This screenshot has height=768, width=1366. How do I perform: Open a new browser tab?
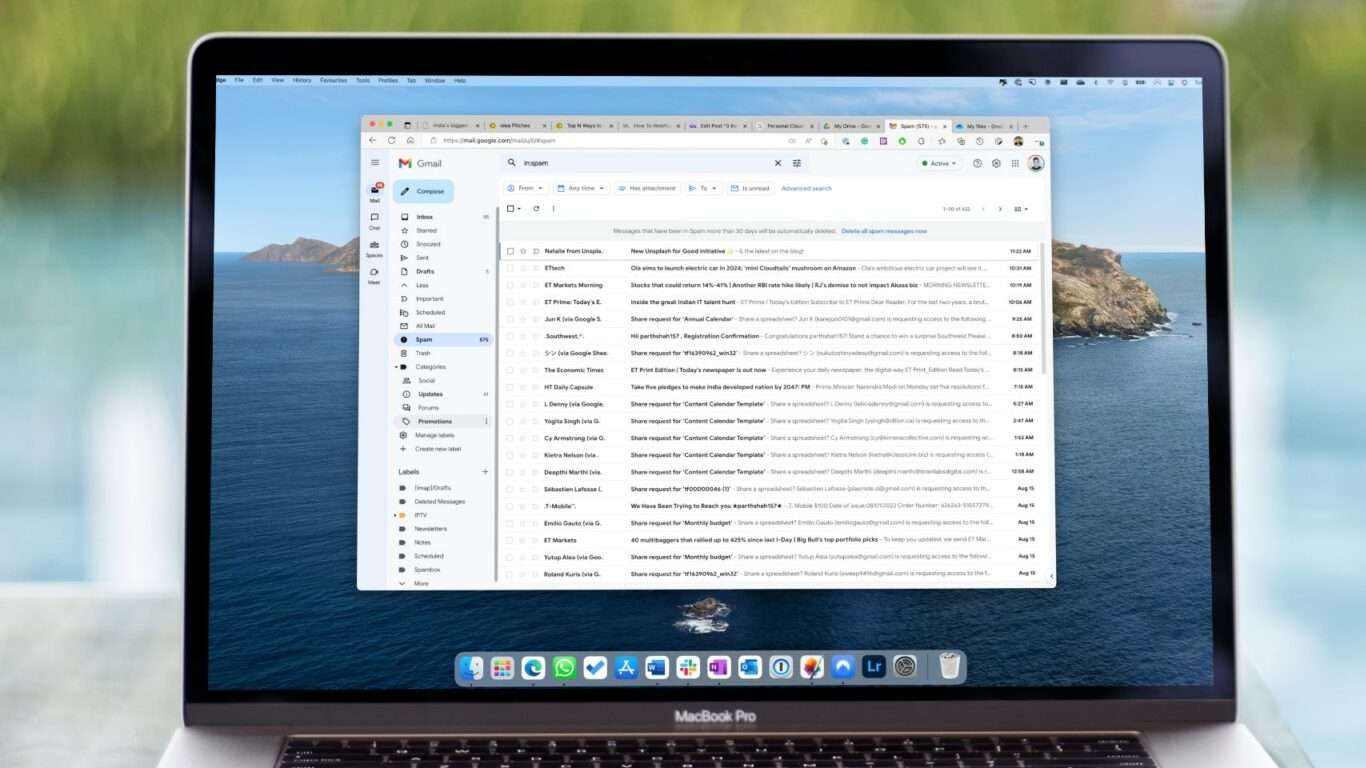click(1025, 126)
